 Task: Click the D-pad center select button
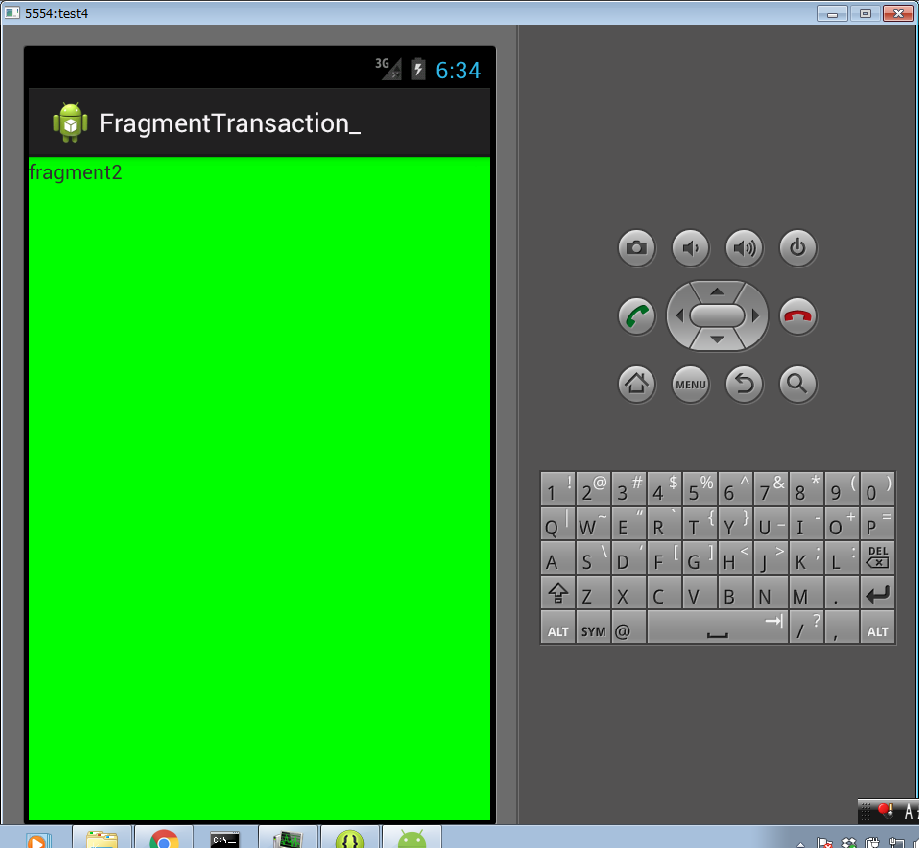tap(717, 316)
